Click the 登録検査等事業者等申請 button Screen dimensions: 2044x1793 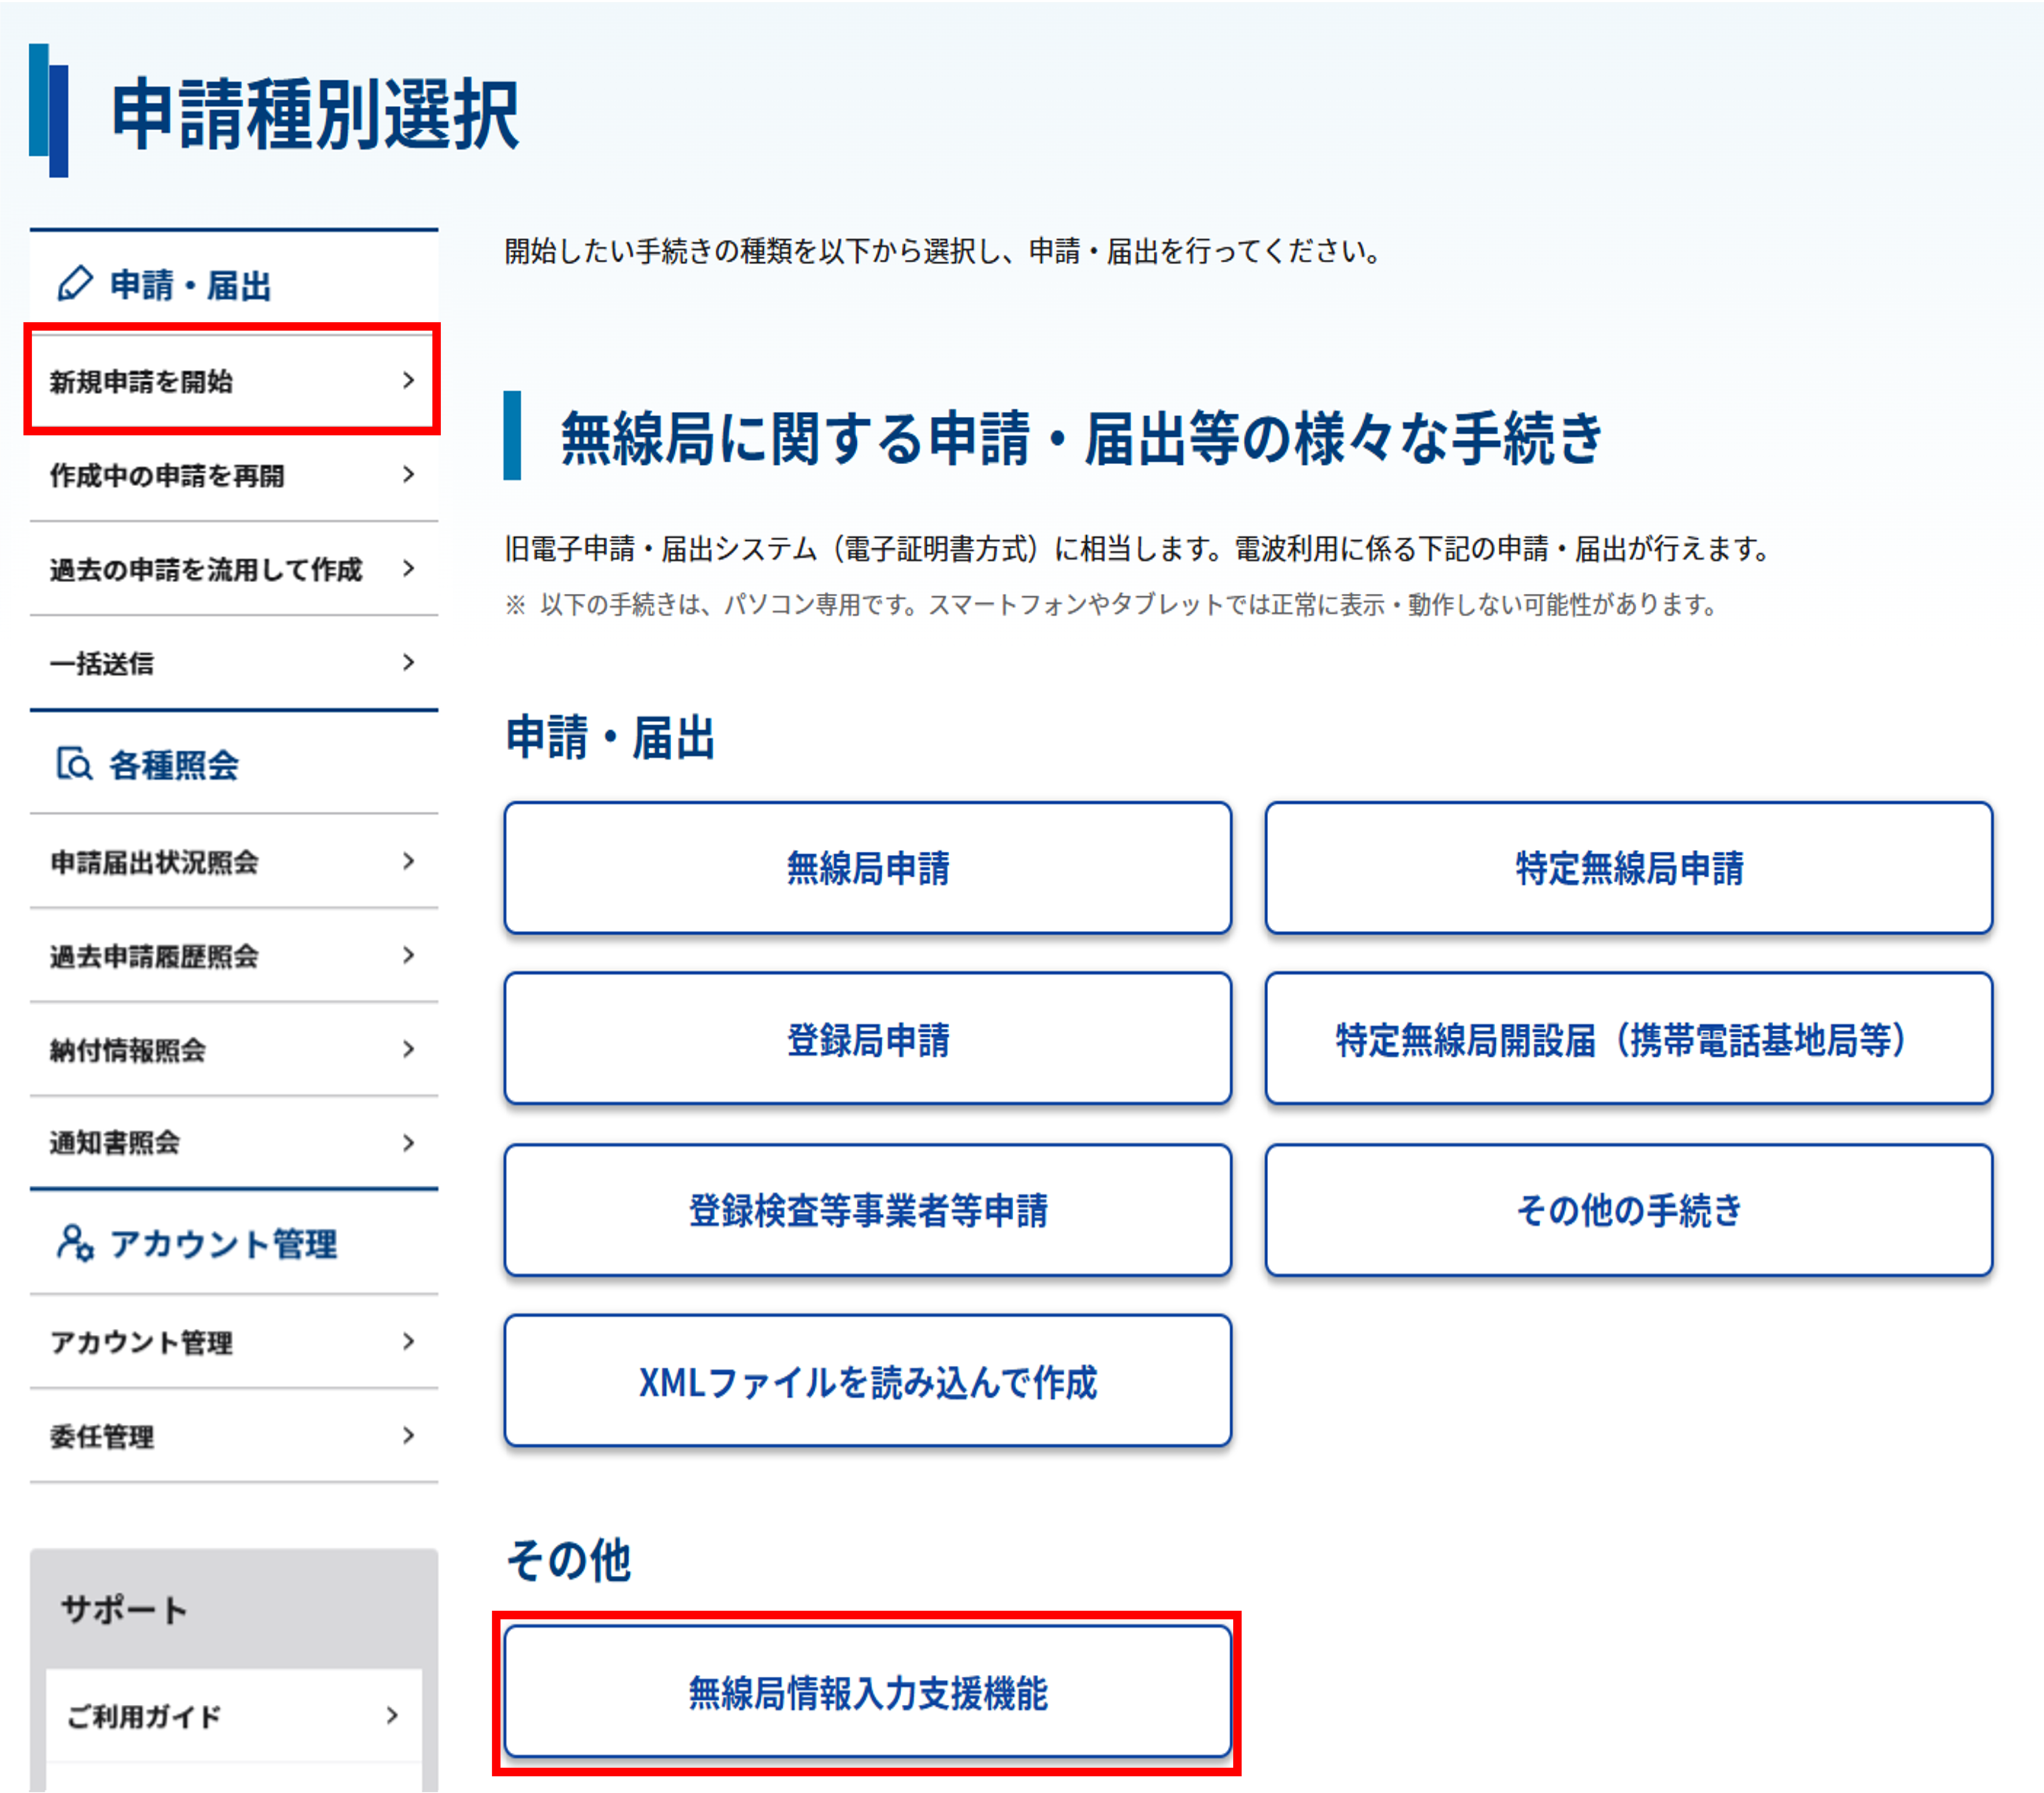coord(867,1210)
